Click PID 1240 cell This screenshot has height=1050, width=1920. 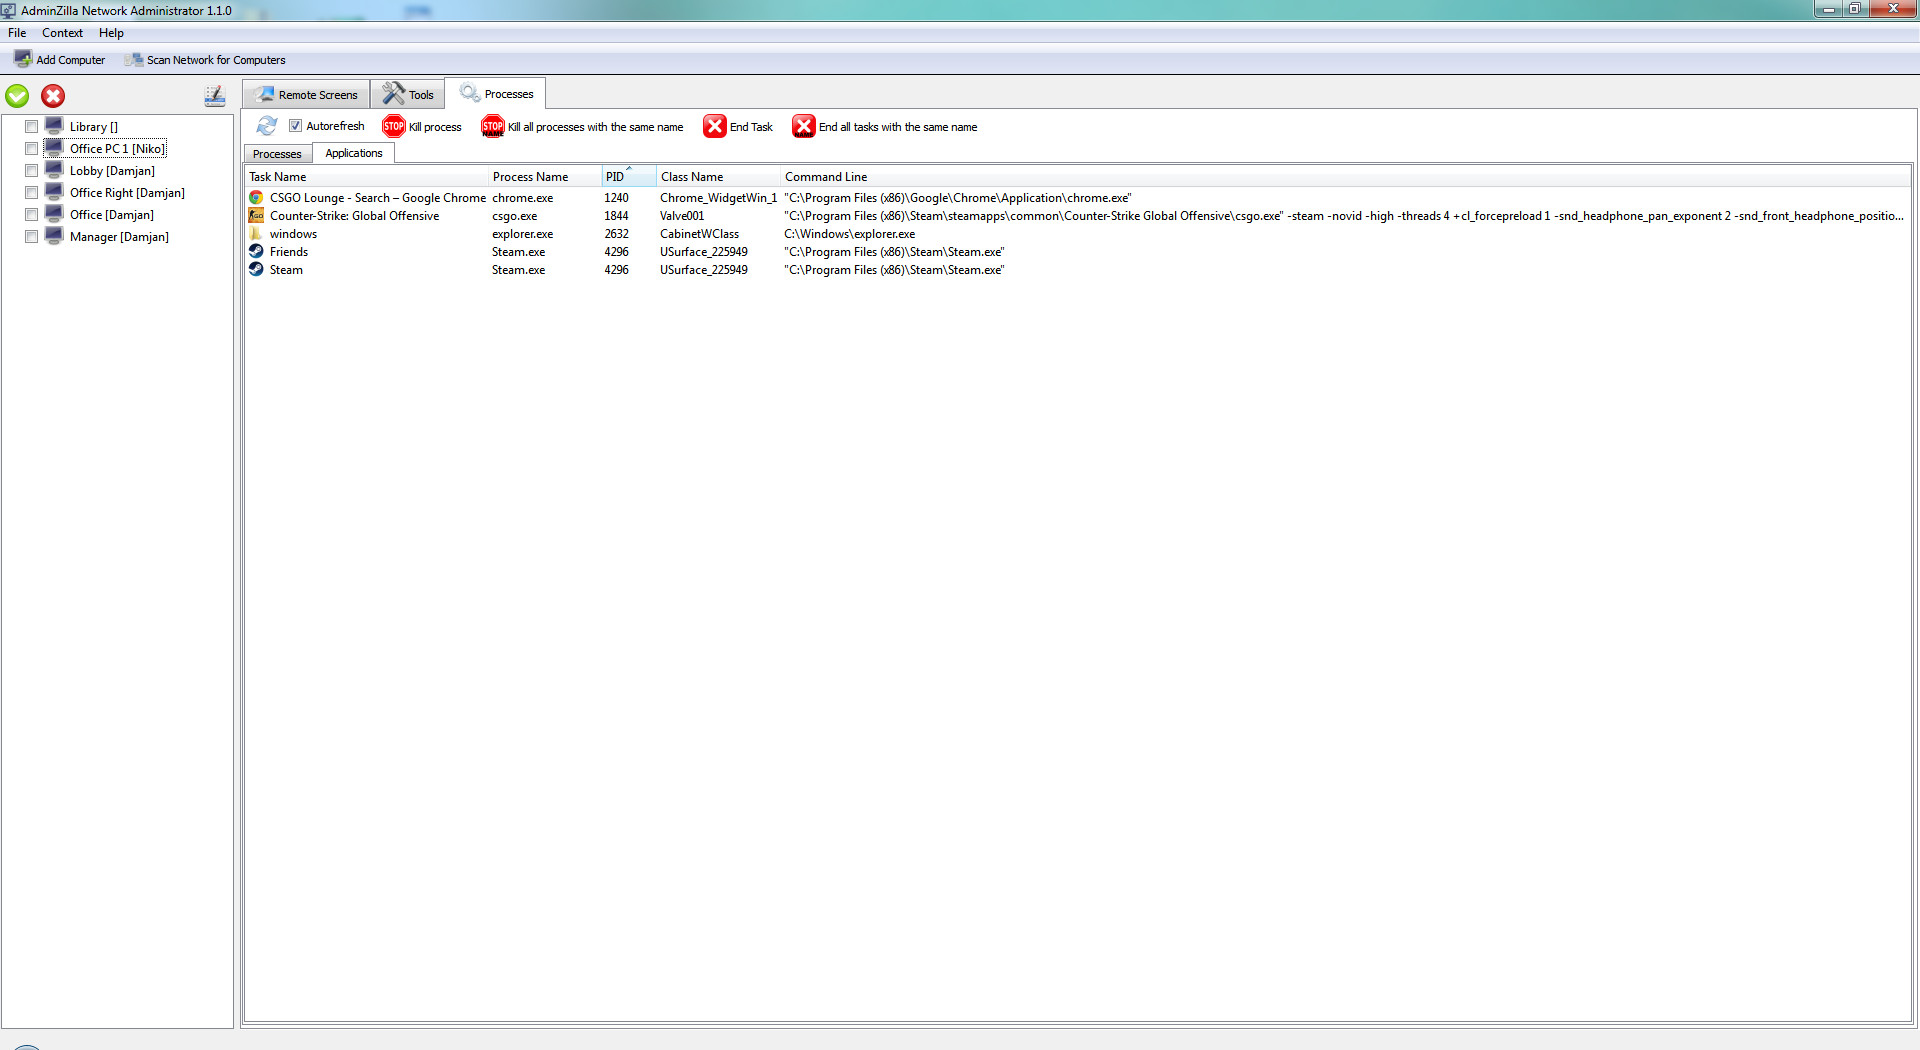616,198
